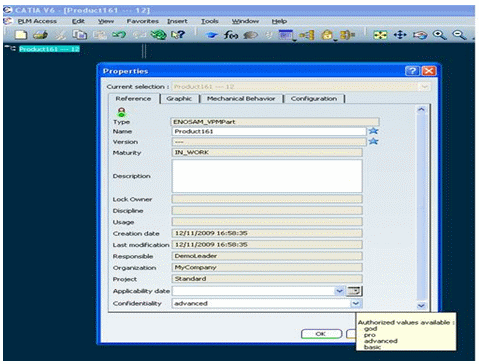Click the Cut scissors icon
479x364 pixels.
point(60,35)
